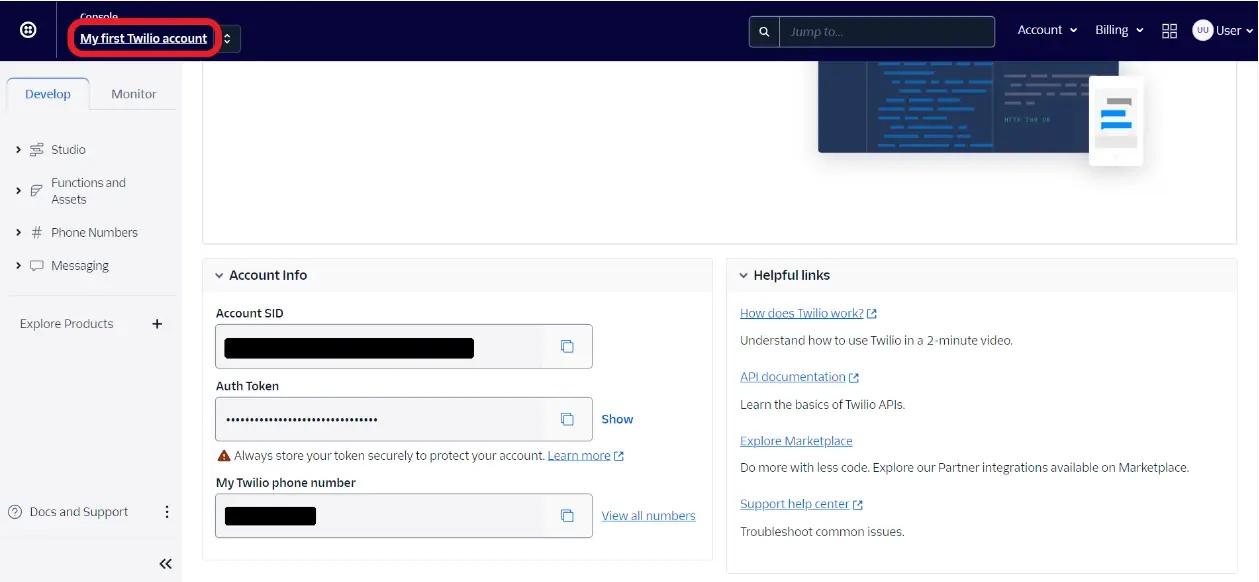Image resolution: width=1259 pixels, height=582 pixels.
Task: Open Messaging in the sidebar
Action: [x=80, y=266]
